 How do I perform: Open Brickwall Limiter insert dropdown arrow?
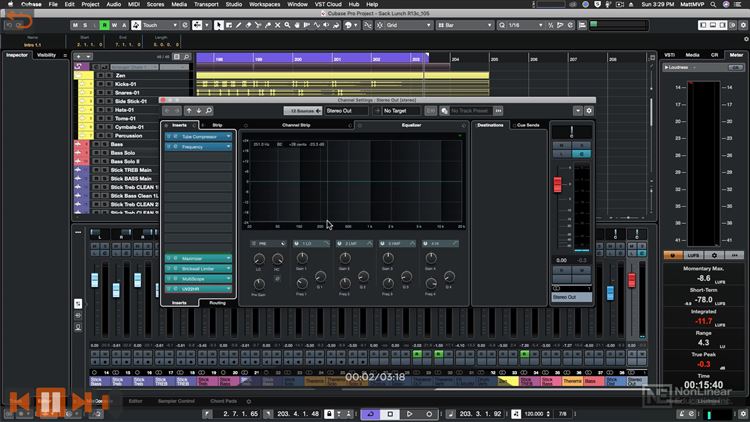coord(229,268)
